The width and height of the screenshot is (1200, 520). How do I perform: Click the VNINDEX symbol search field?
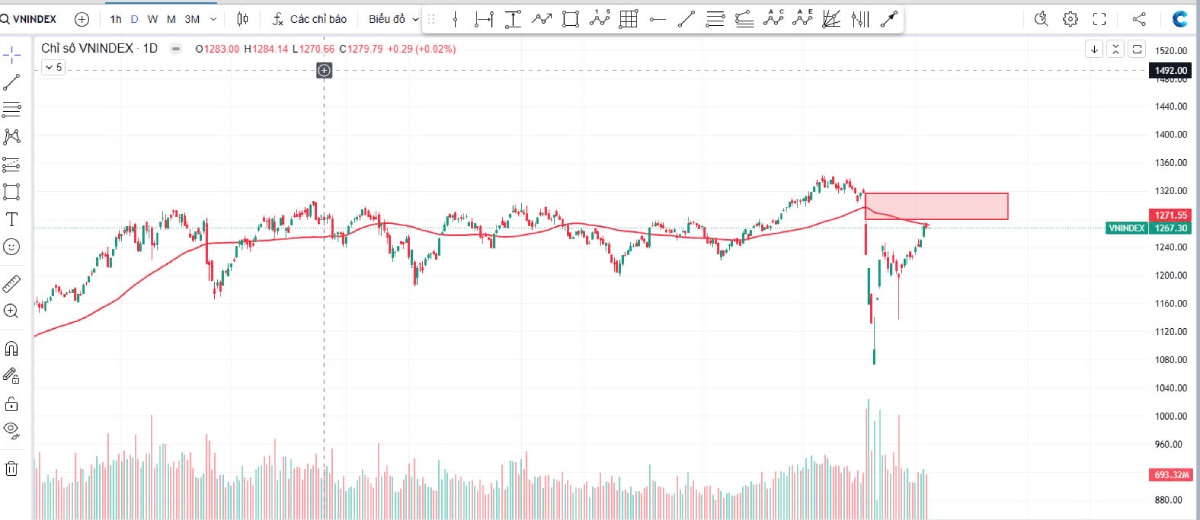[x=34, y=19]
